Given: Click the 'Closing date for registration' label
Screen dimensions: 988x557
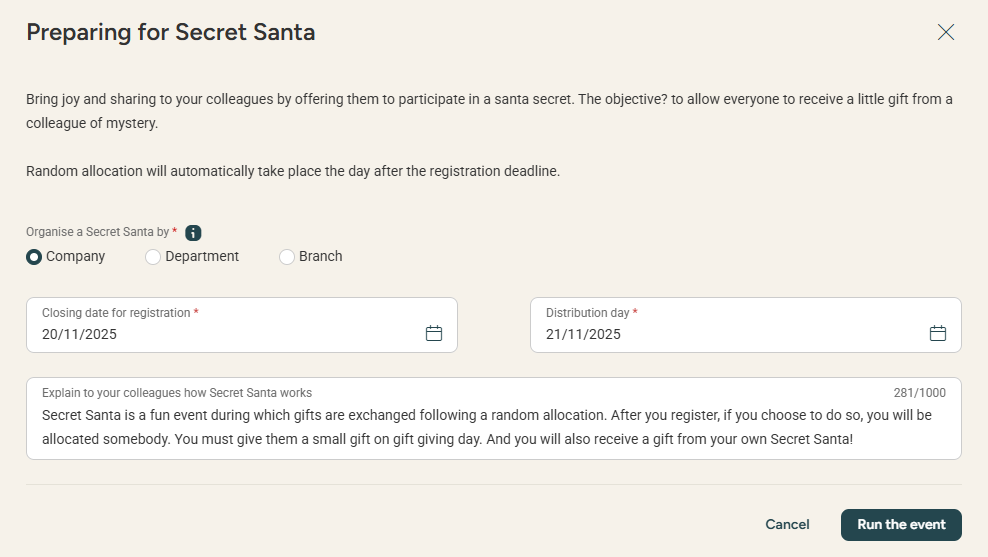Looking at the screenshot, I should coord(116,313).
